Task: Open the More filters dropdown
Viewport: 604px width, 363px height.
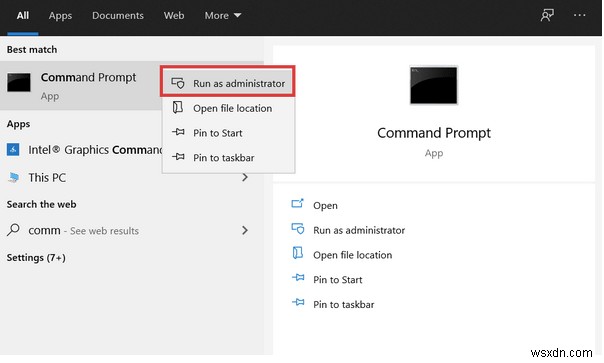Action: 223,16
